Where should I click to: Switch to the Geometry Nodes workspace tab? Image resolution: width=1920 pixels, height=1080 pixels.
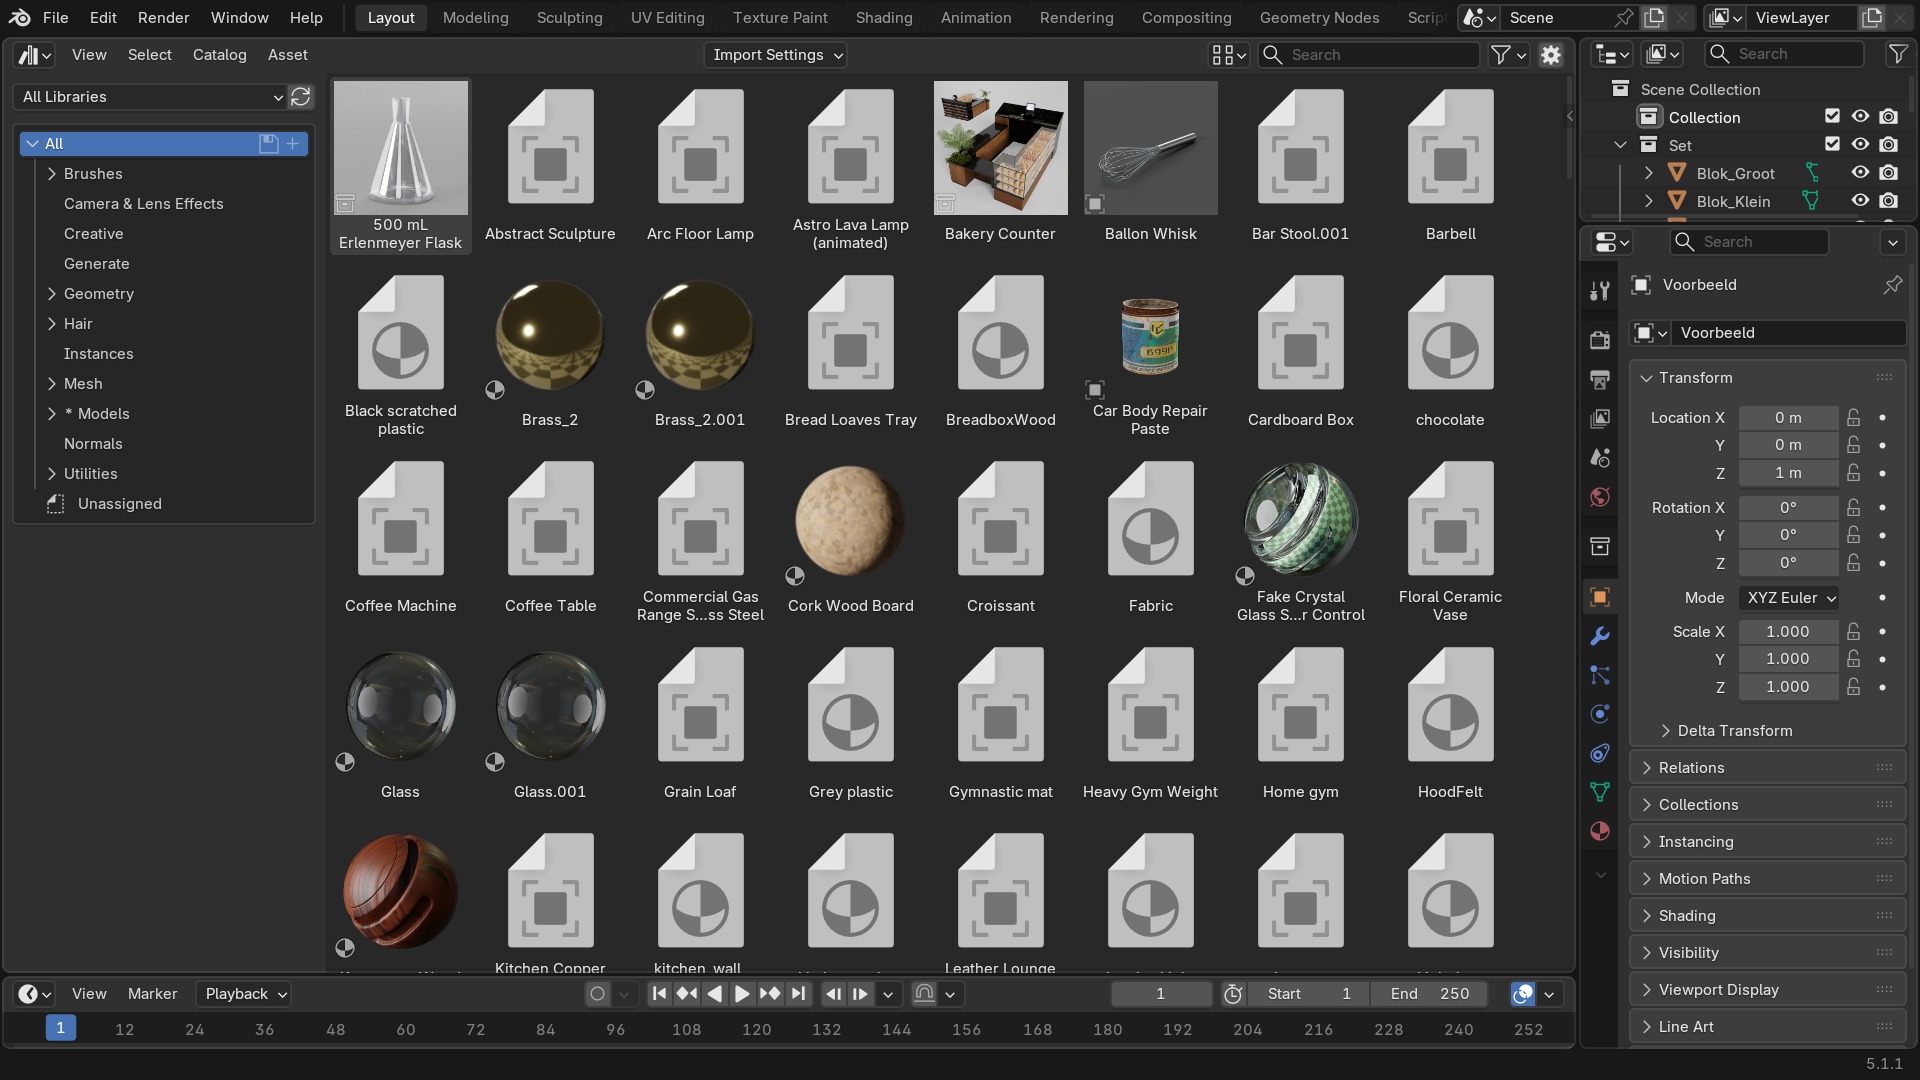(1319, 18)
